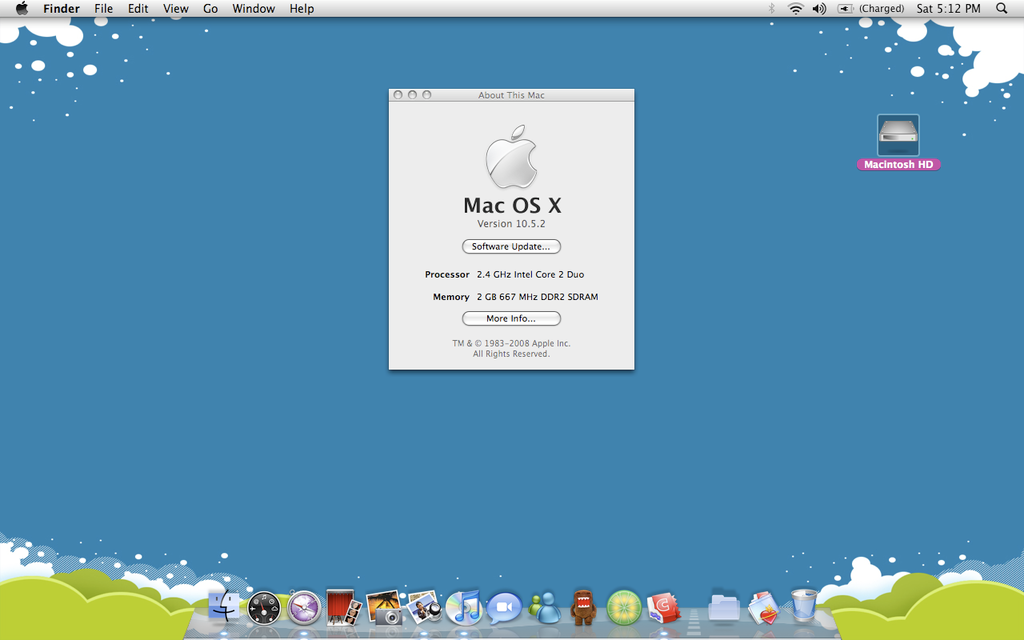Open LimeWire from the dock
The height and width of the screenshot is (640, 1024).
point(624,607)
